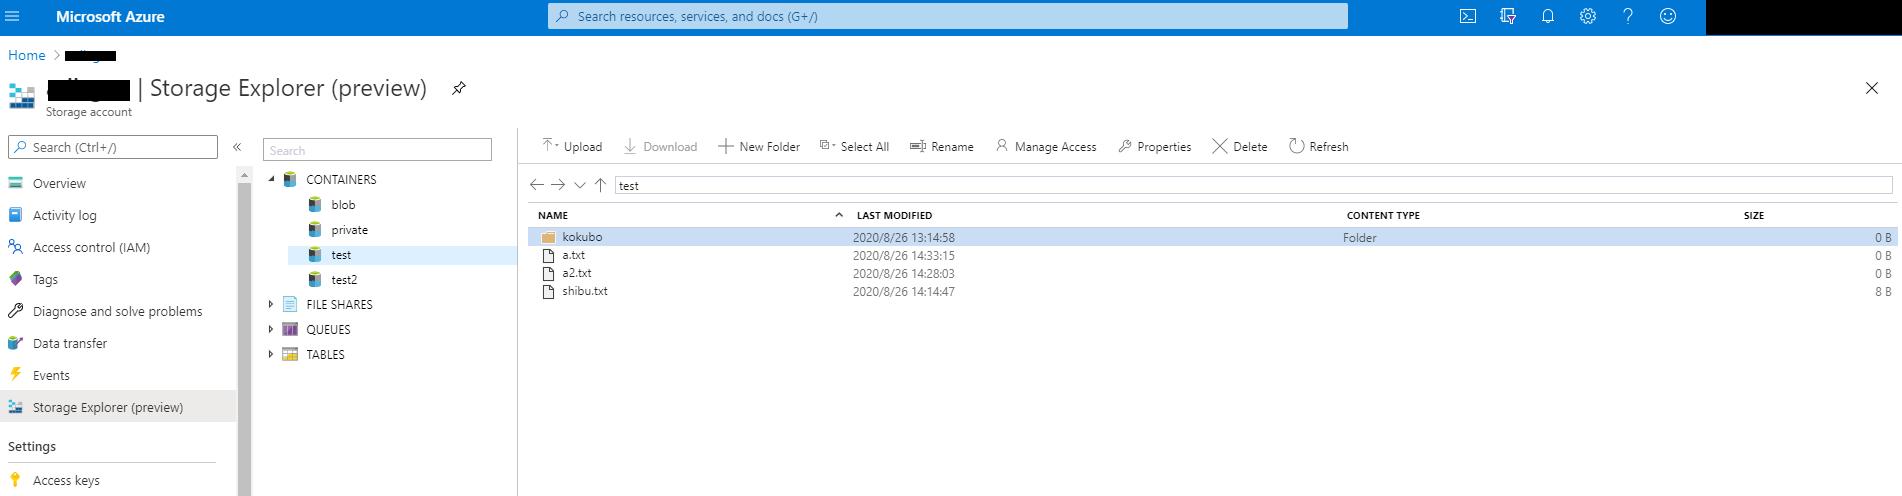Open Properties from the toolbar

pos(1155,146)
